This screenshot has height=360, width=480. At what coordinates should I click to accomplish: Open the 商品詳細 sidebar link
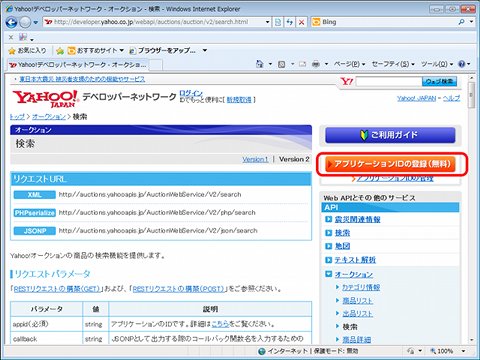(357, 340)
